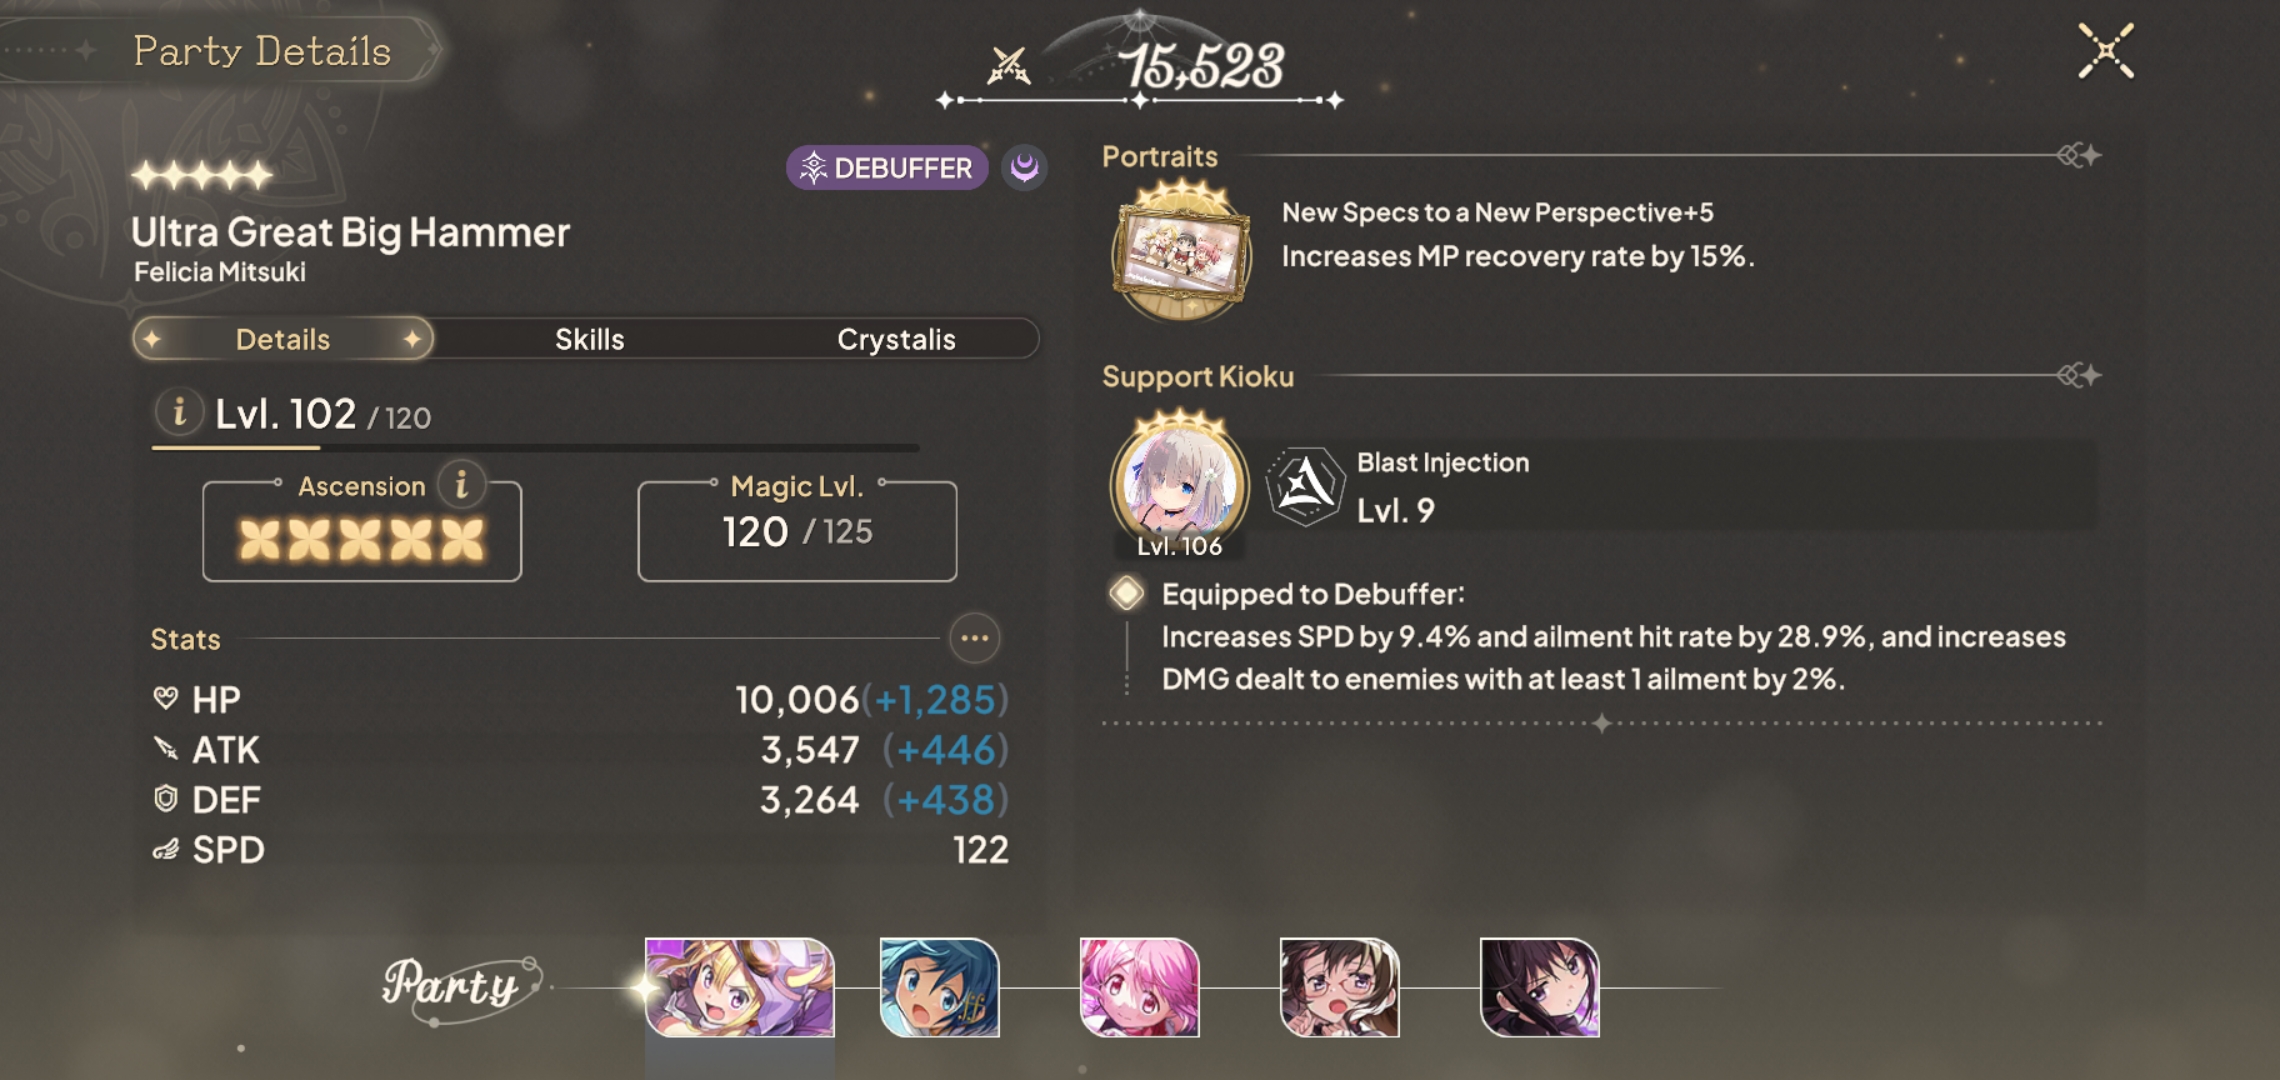Open the Support Kioku character portrait

point(1180,483)
